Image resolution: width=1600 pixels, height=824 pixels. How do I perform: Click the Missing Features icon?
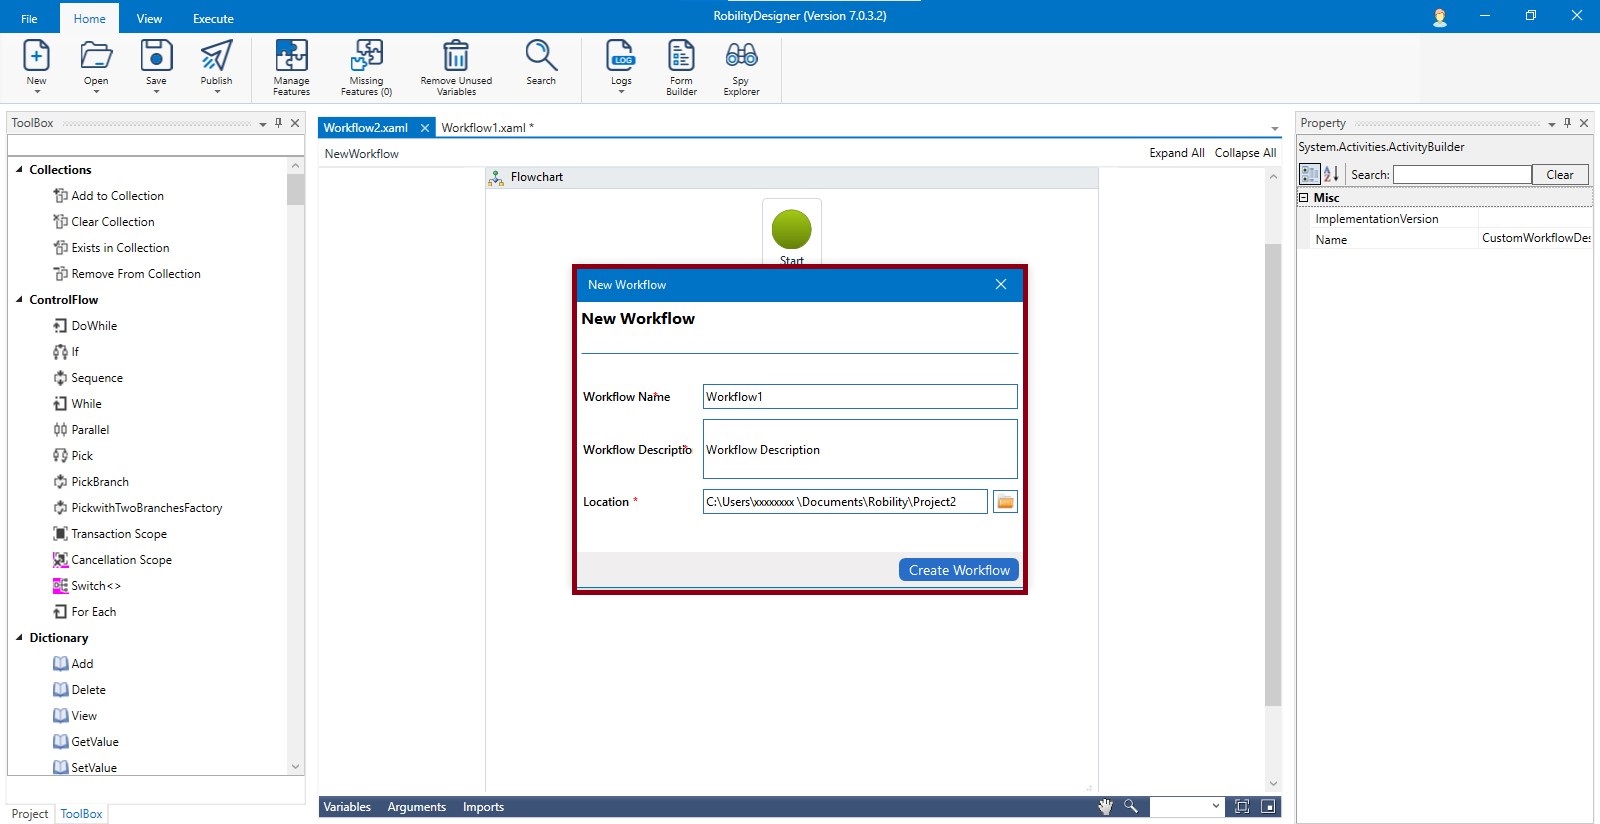[x=366, y=67]
